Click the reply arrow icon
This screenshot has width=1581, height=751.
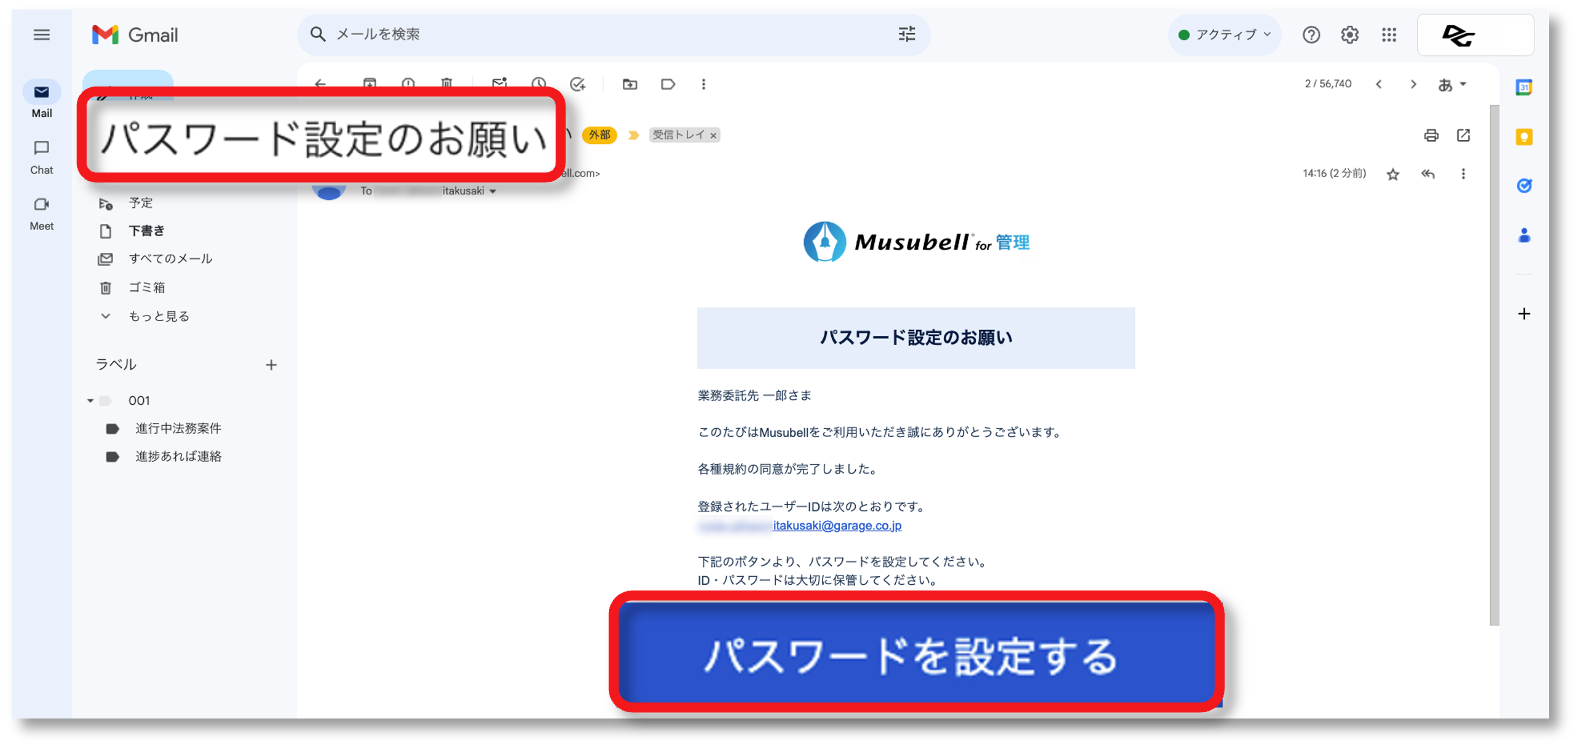(1428, 174)
